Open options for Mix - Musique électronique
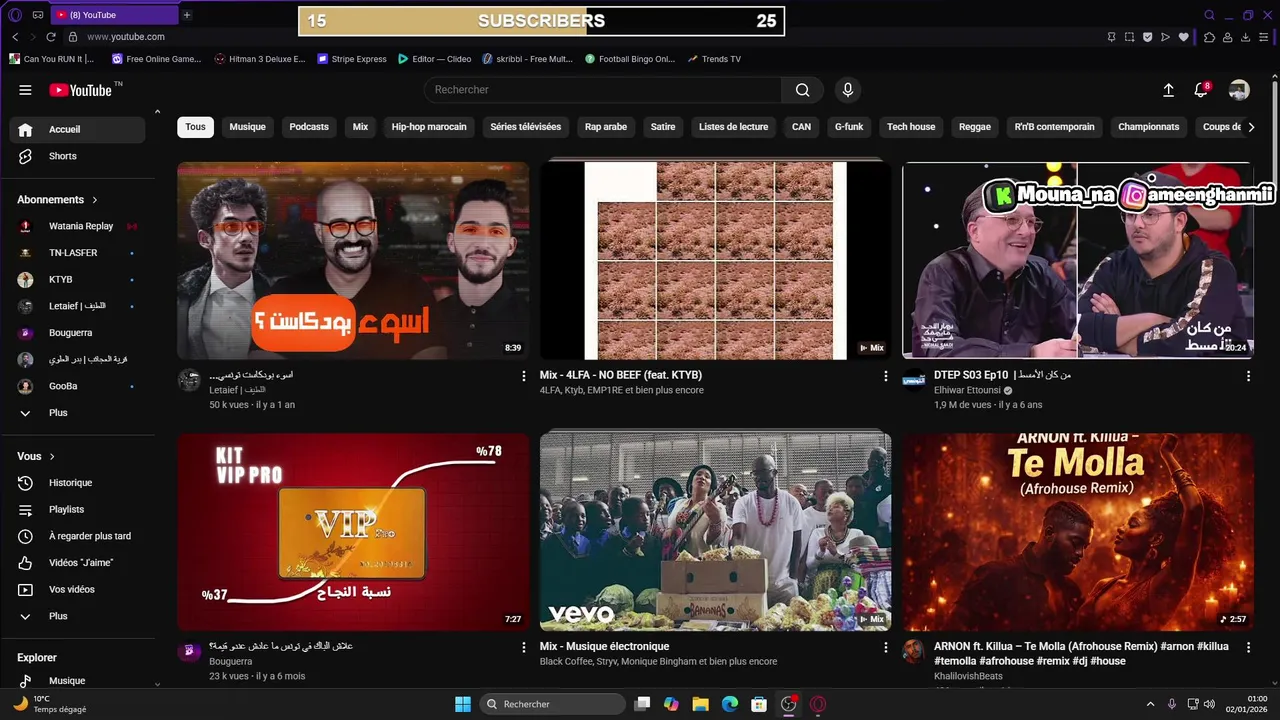 [x=885, y=648]
